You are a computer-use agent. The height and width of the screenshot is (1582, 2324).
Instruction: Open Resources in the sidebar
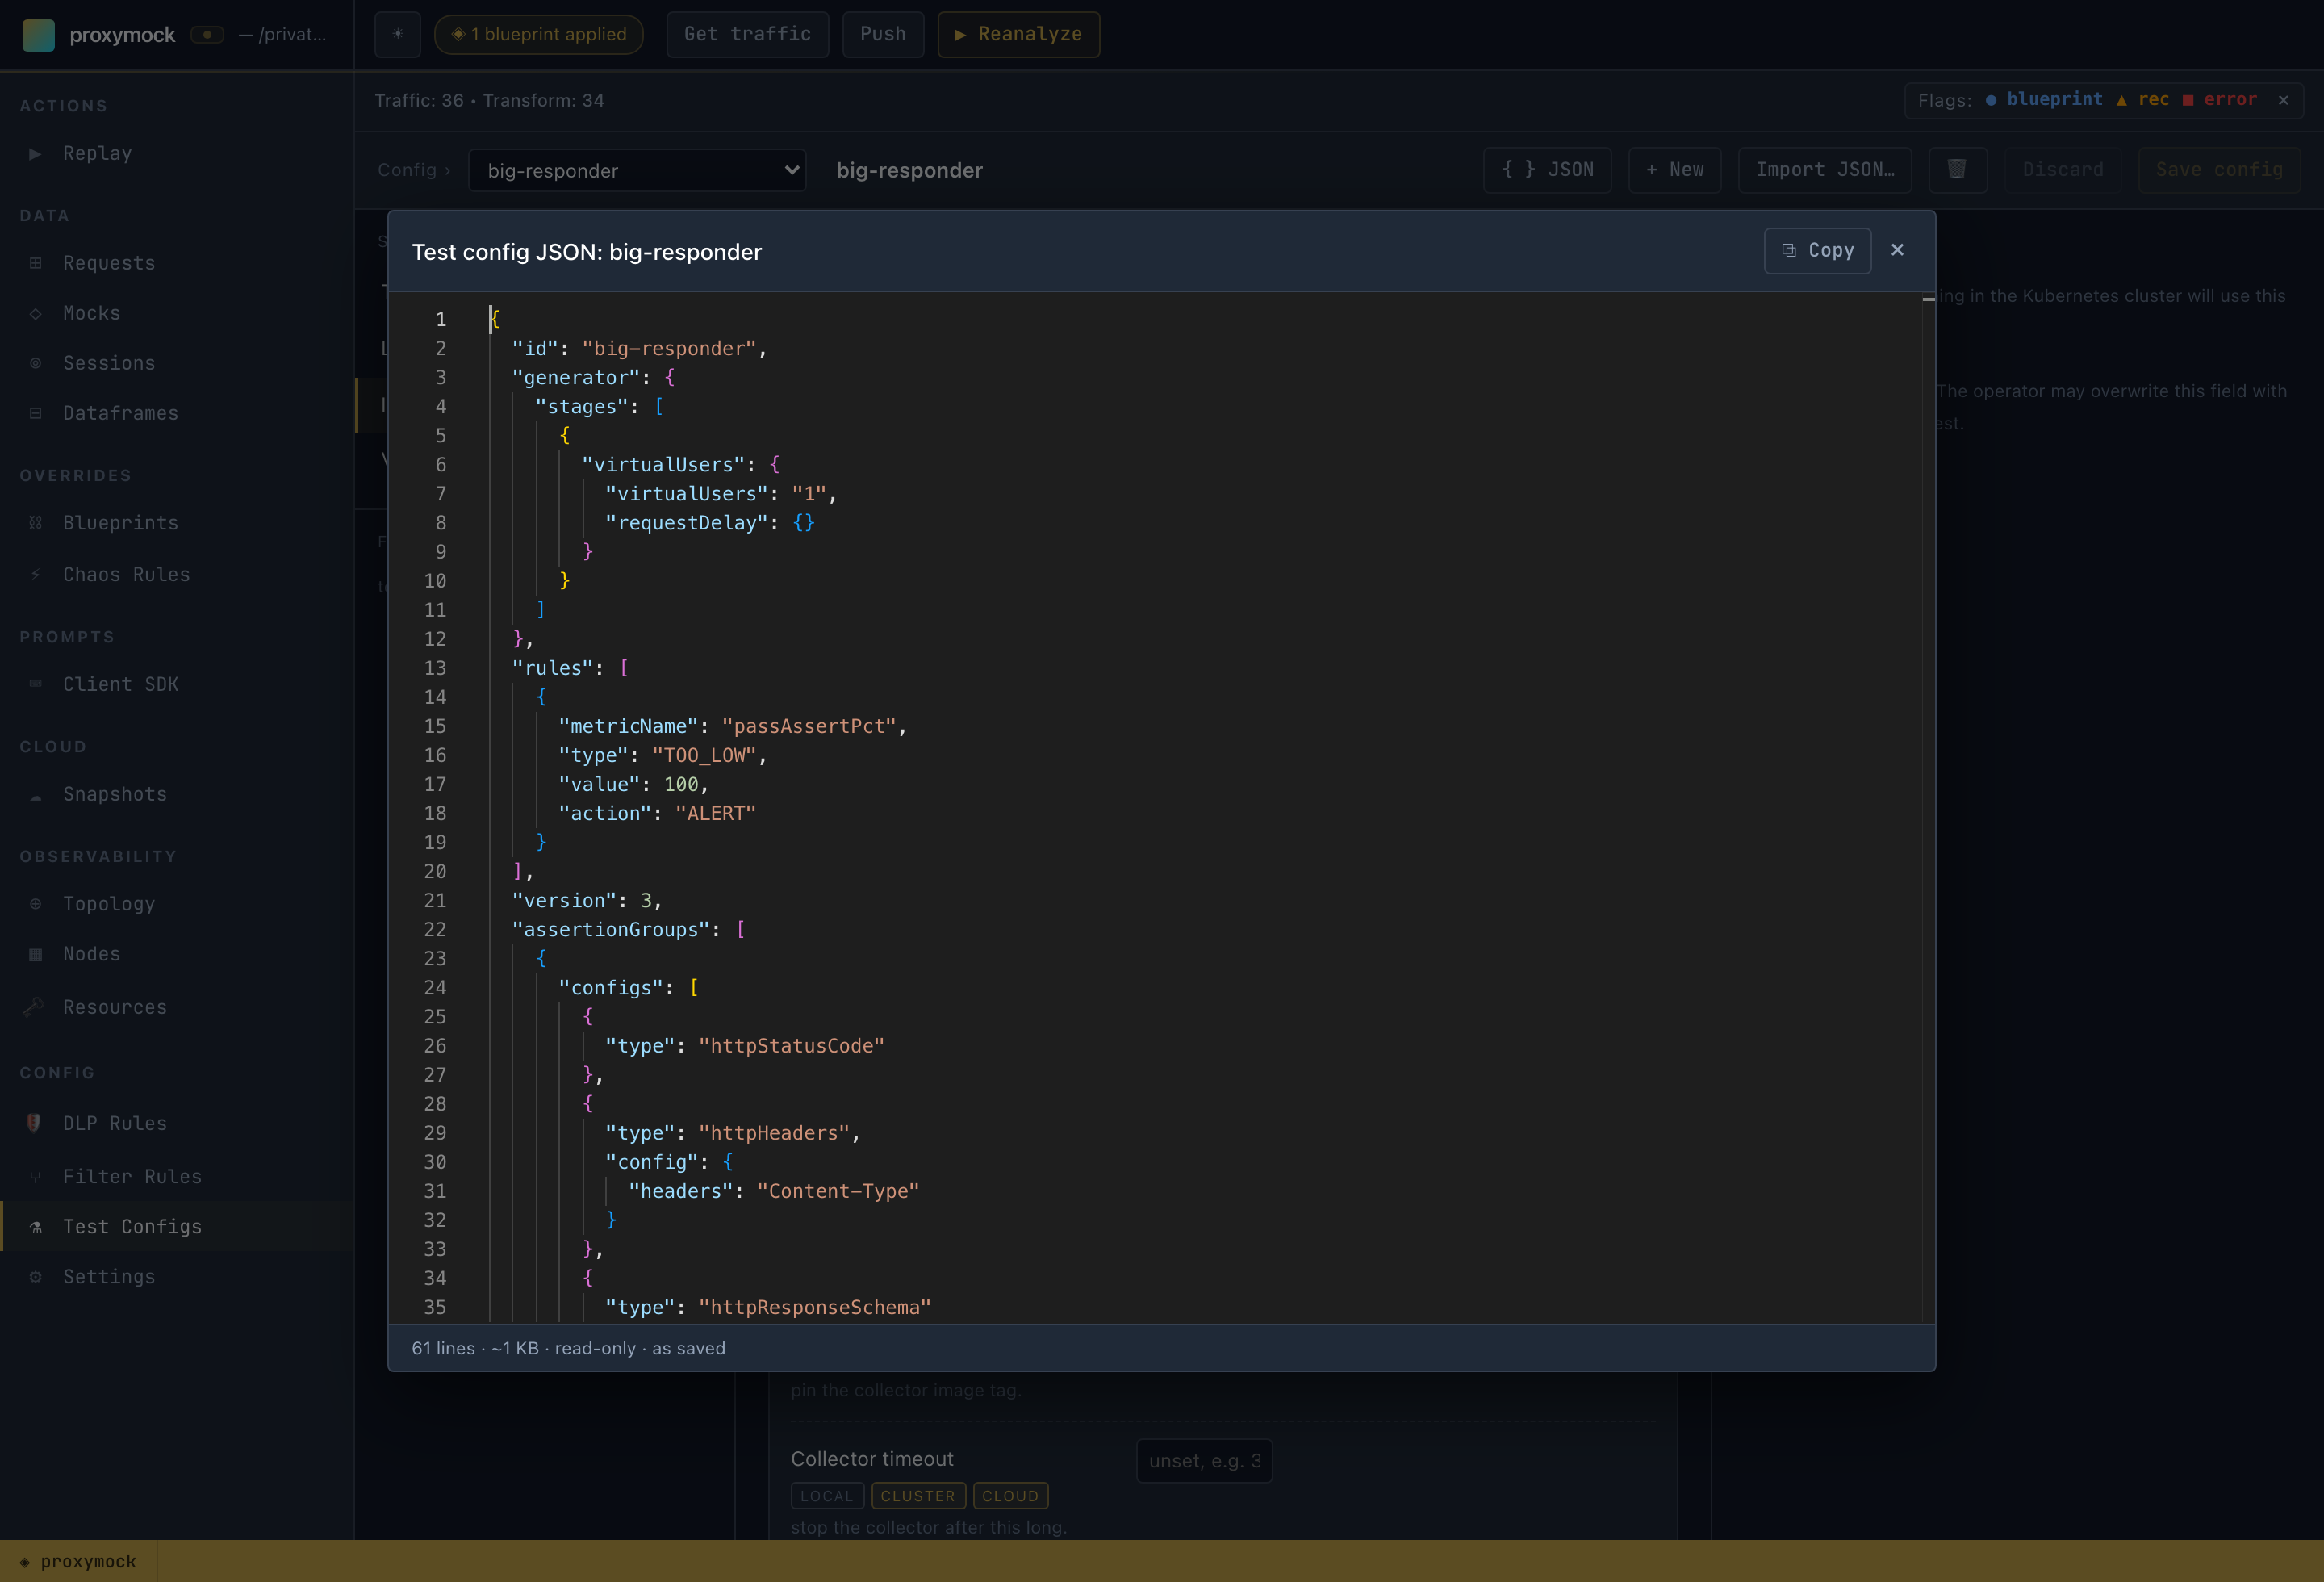177,1007
